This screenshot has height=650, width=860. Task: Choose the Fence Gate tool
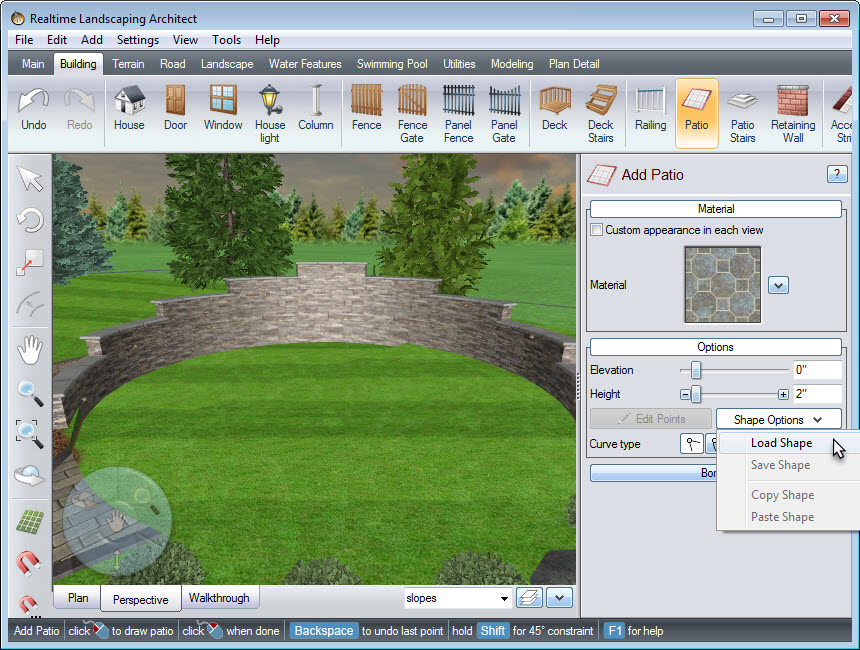click(412, 114)
